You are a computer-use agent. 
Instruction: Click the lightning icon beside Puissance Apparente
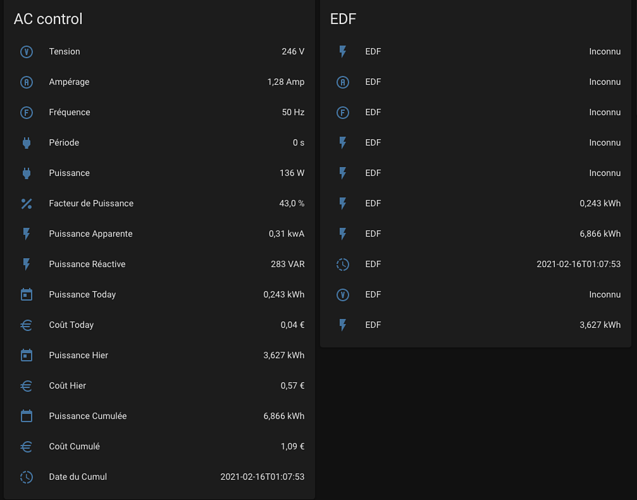coord(26,234)
